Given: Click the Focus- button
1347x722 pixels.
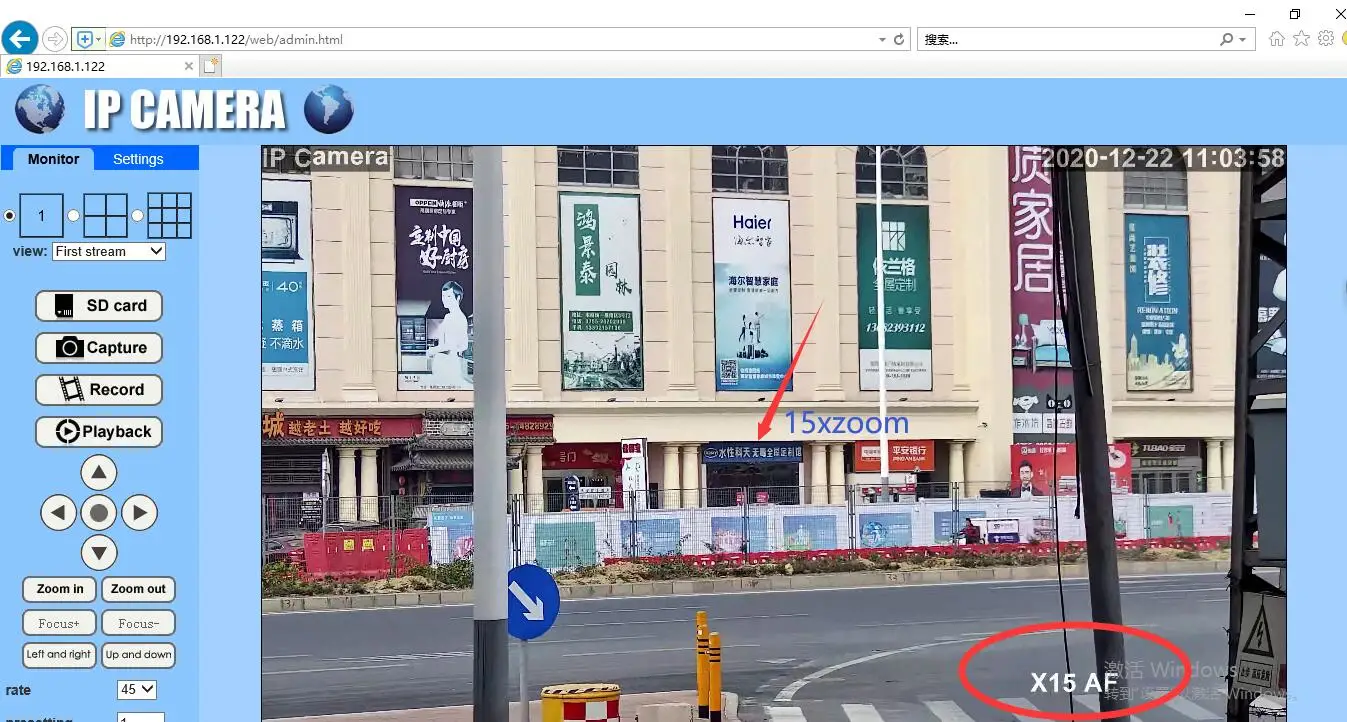Looking at the screenshot, I should [x=138, y=623].
